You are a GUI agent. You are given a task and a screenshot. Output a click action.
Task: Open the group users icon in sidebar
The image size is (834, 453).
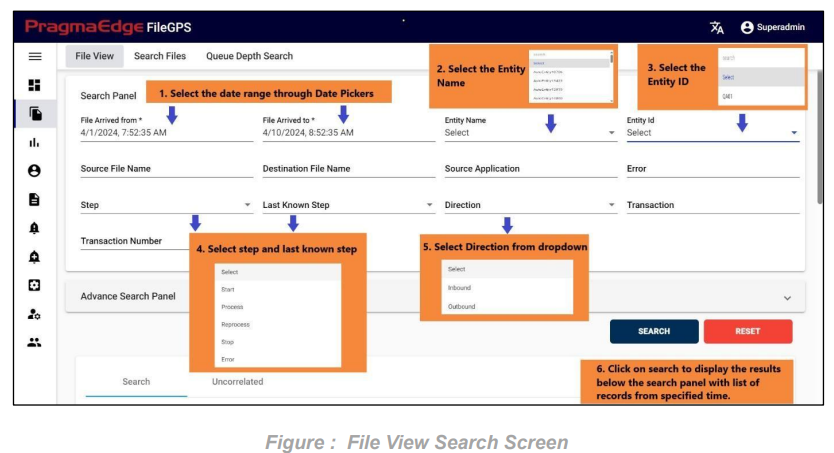35,342
